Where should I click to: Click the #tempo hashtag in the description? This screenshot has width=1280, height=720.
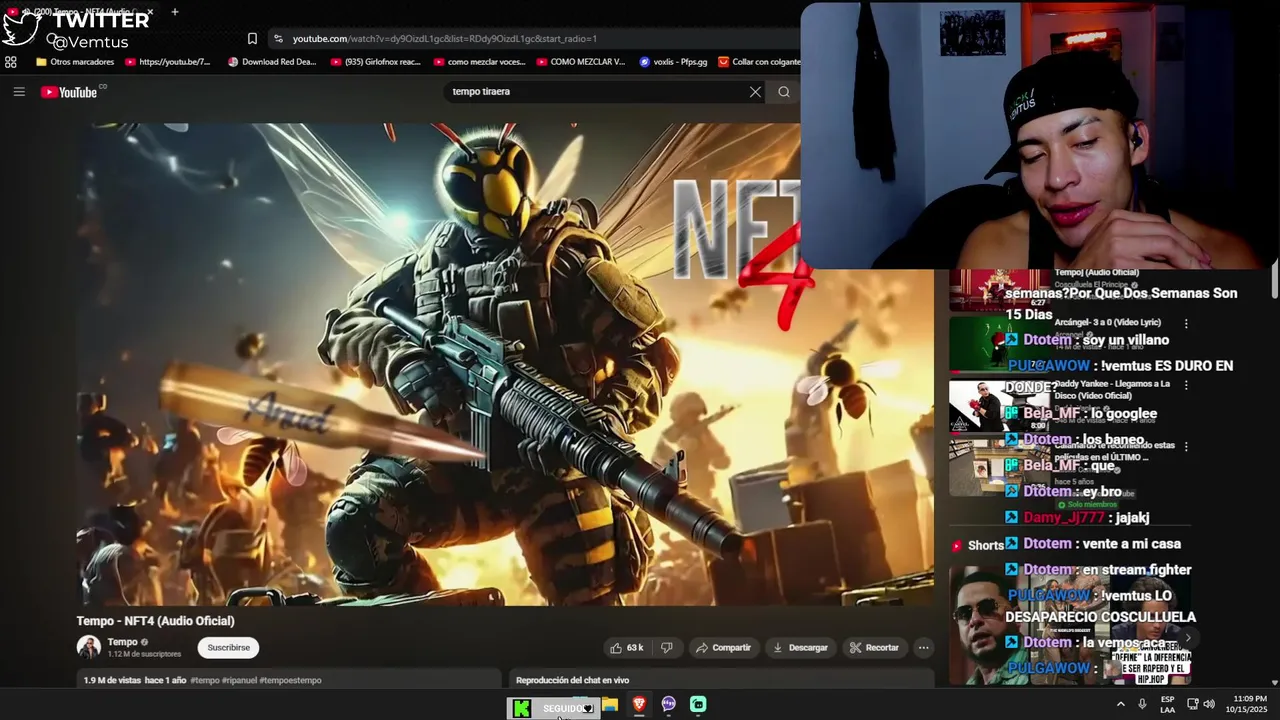pyautogui.click(x=204, y=681)
